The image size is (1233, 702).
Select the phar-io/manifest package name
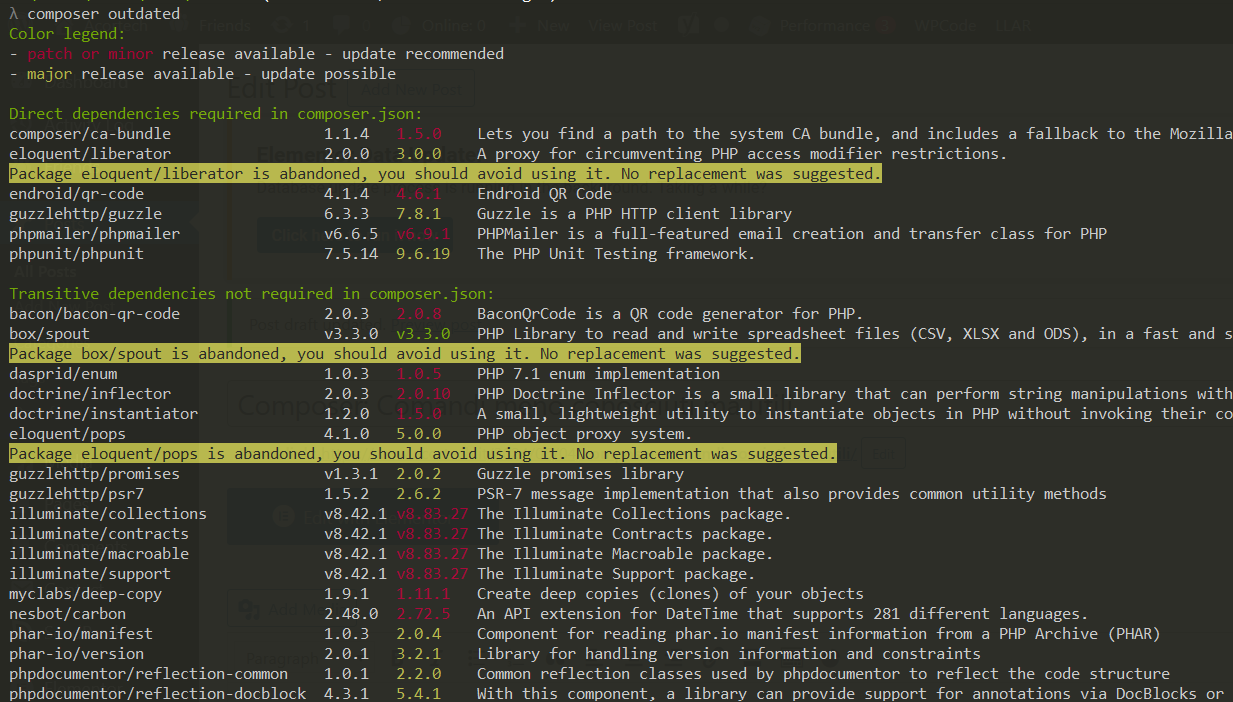[x=81, y=634]
